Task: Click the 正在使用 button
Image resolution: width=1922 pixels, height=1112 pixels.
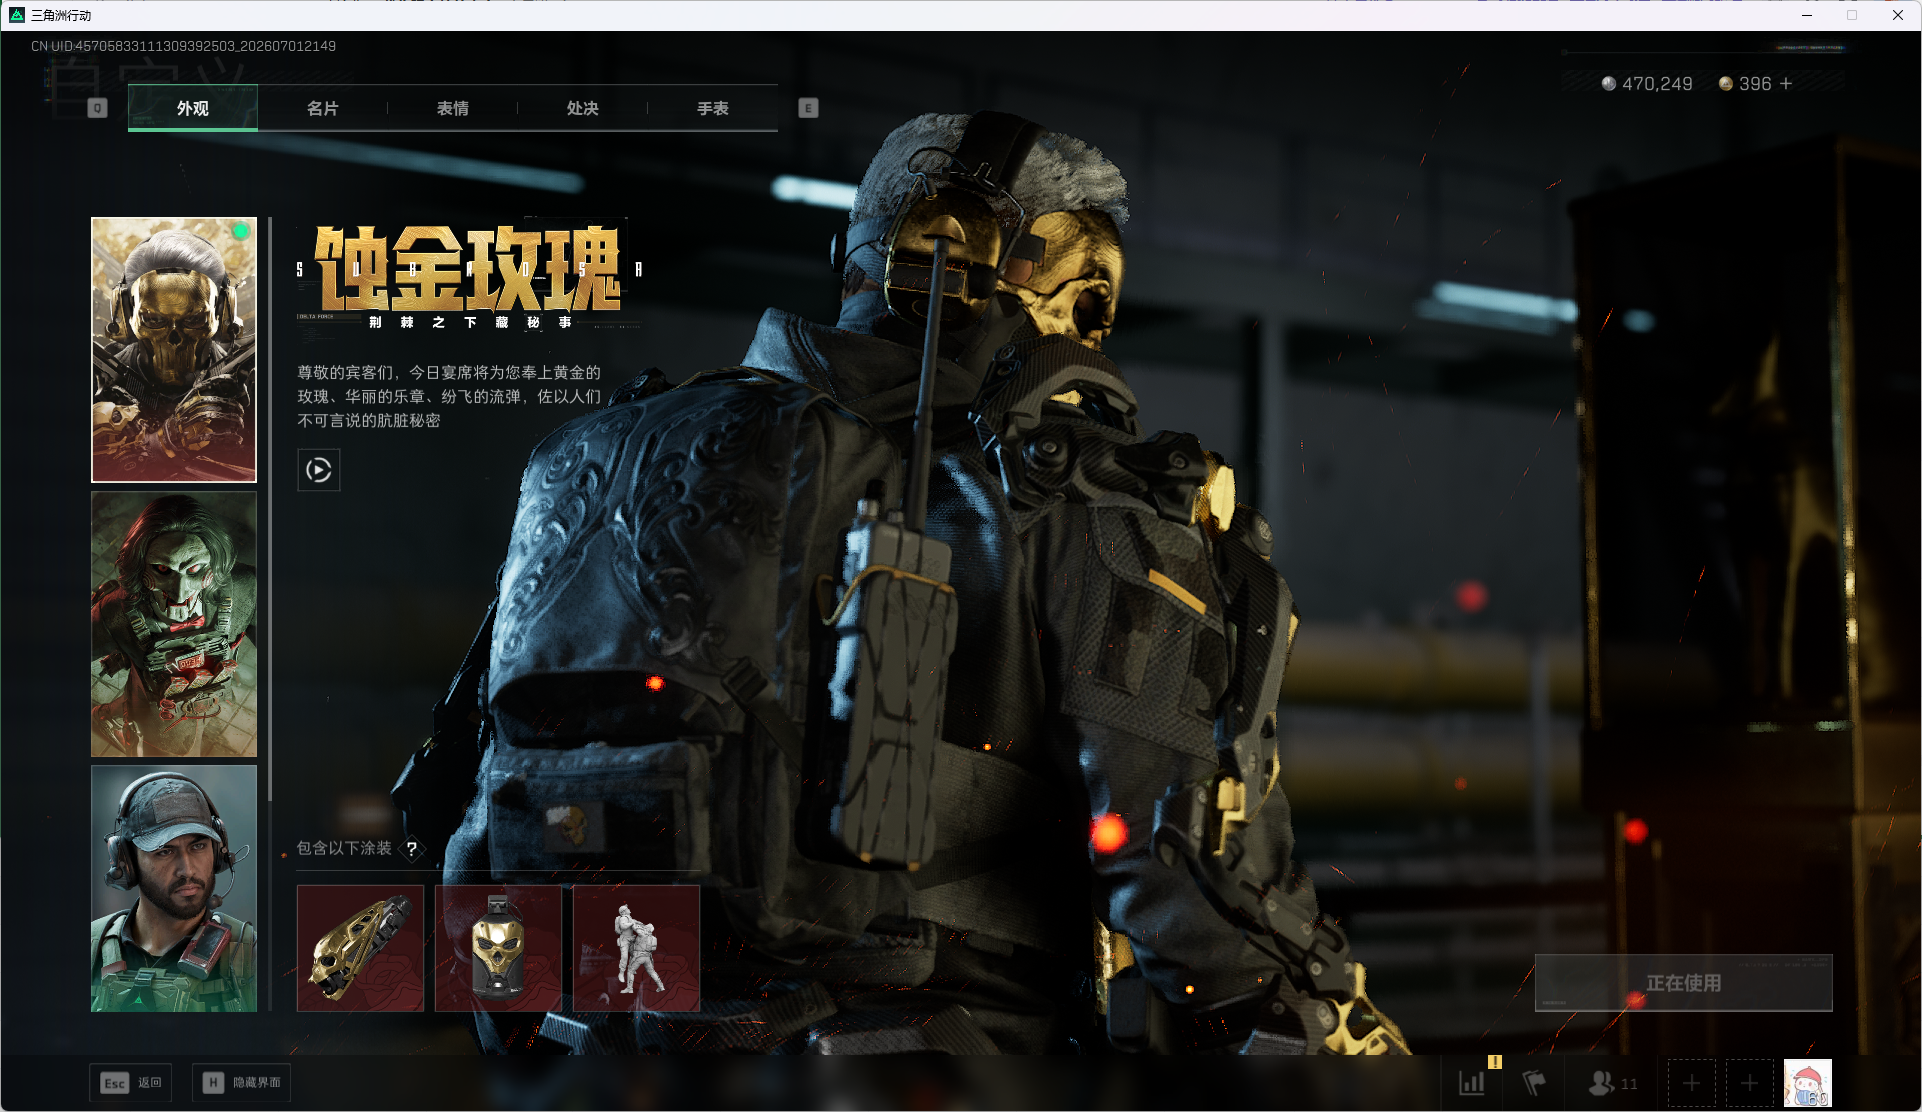Action: tap(1683, 983)
